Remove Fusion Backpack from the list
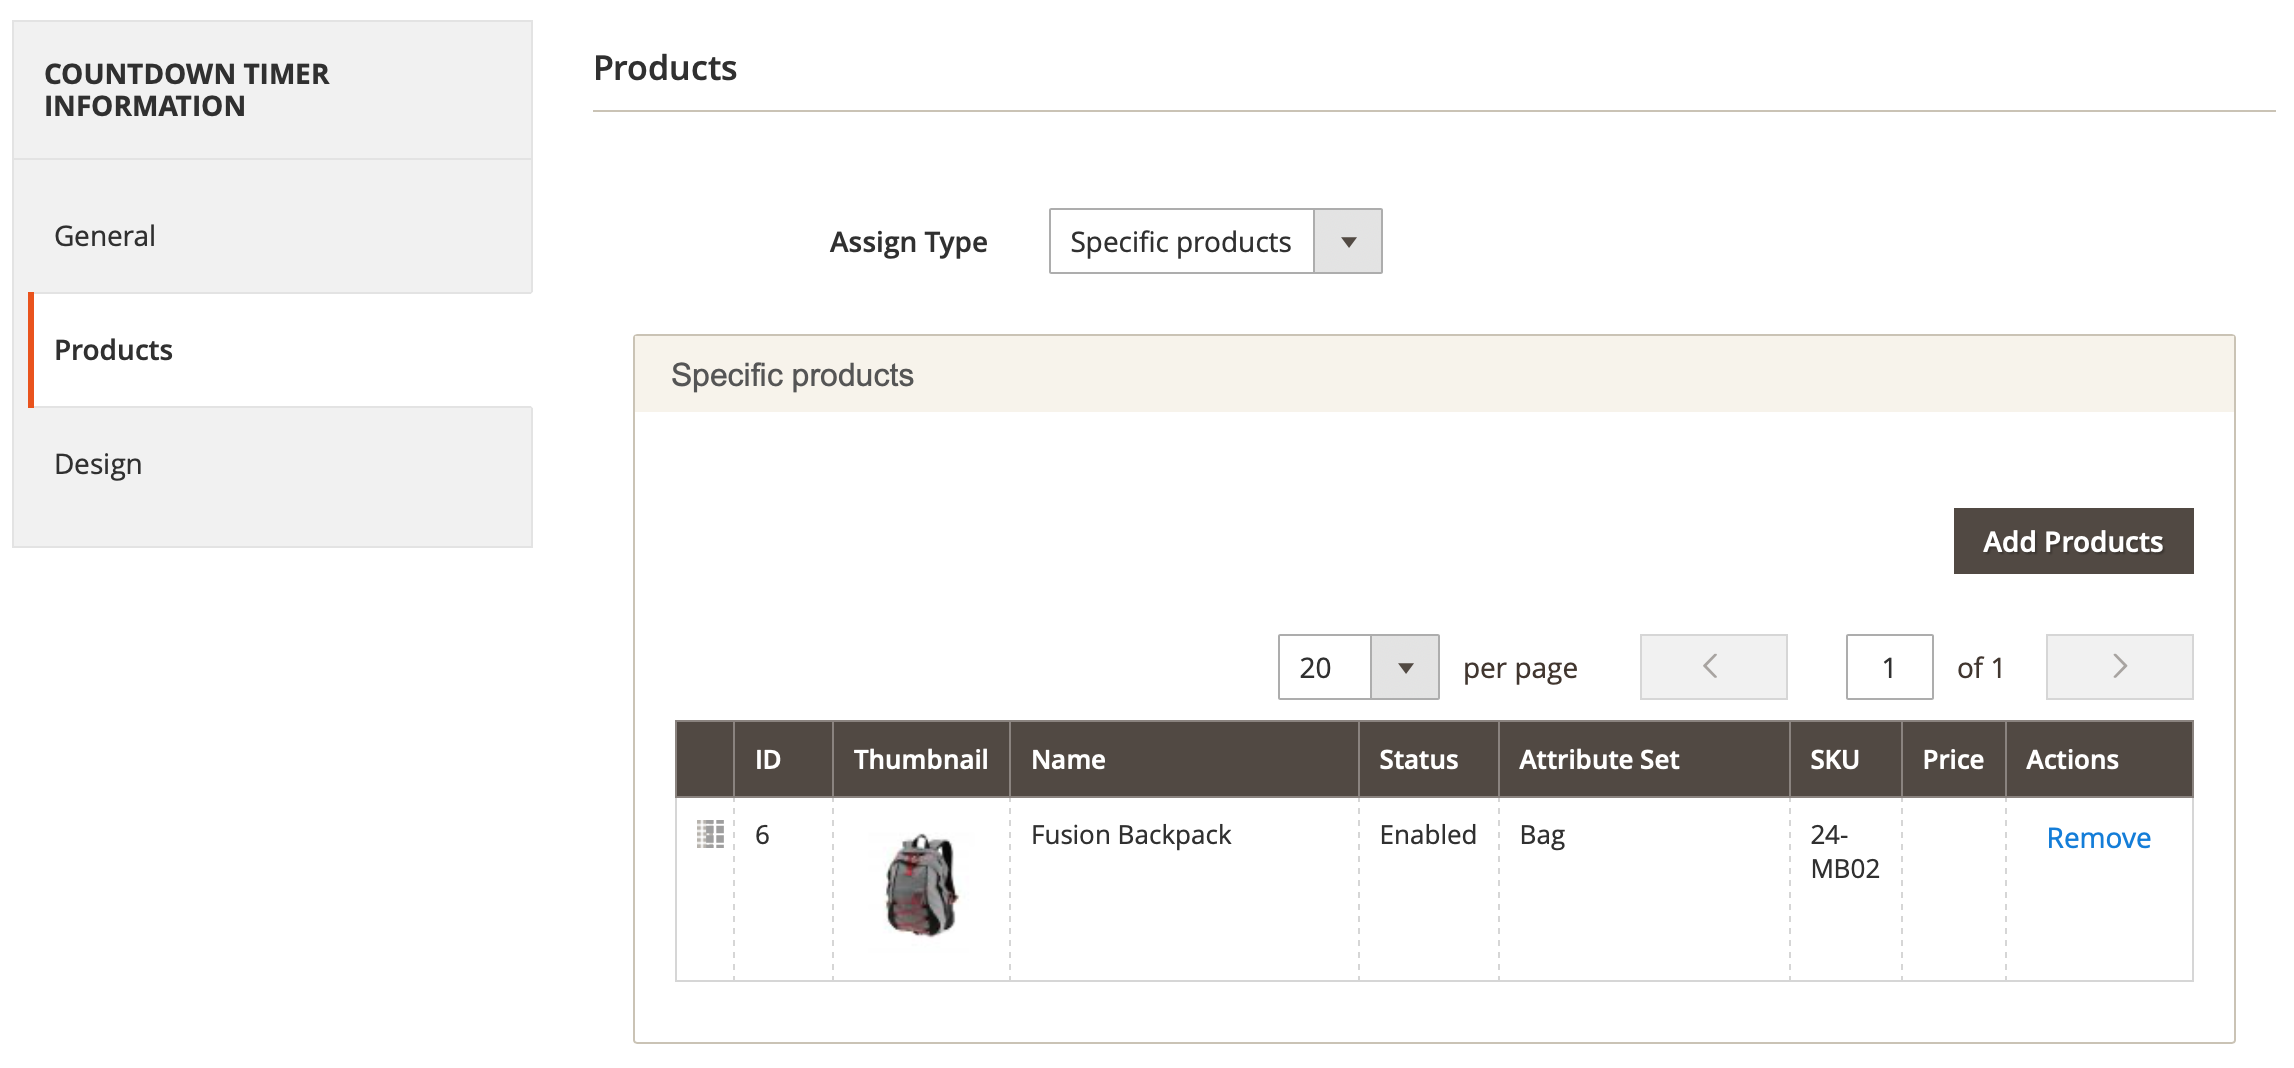This screenshot has height=1068, width=2294. pyautogui.click(x=2098, y=838)
